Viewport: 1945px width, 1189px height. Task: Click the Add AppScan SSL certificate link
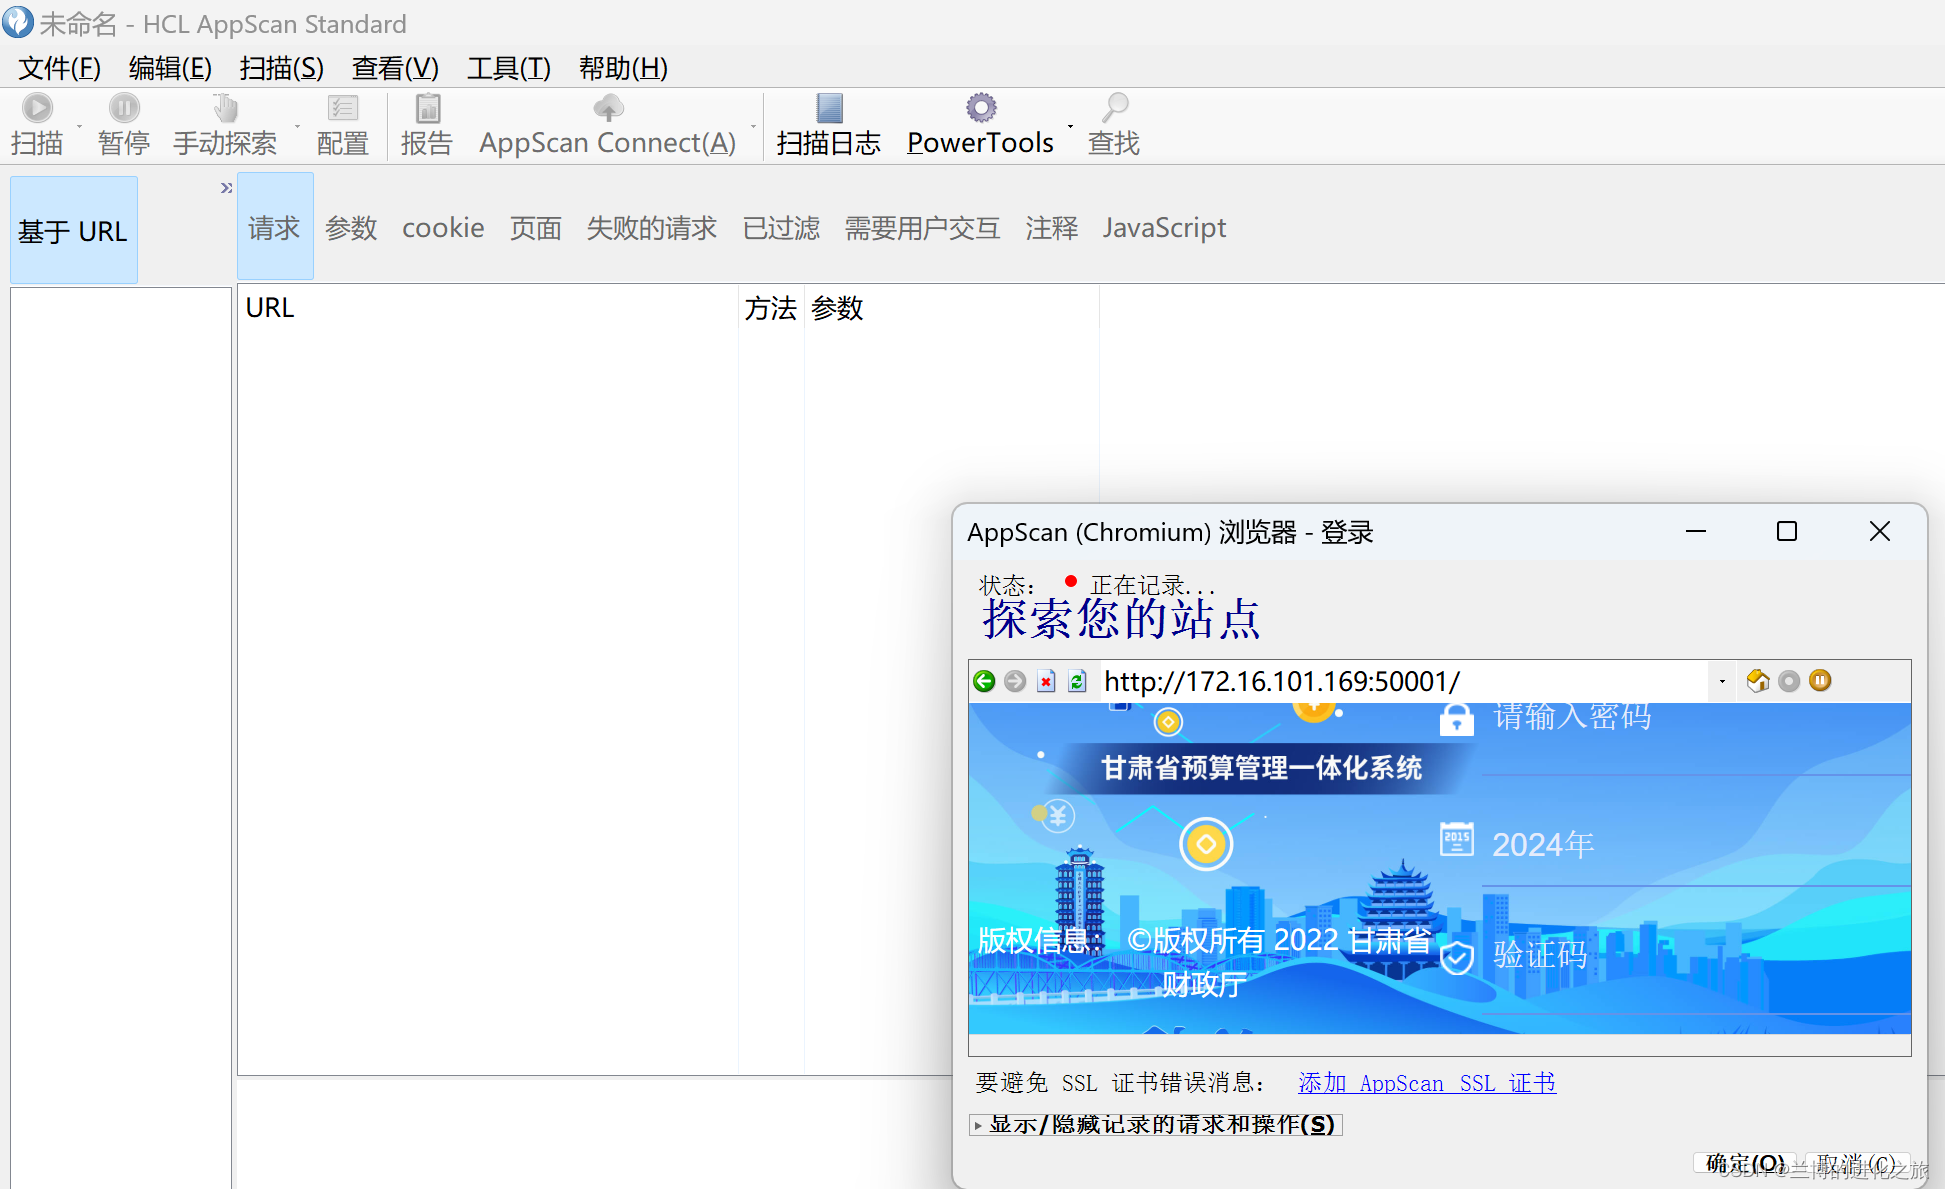[x=1426, y=1083]
